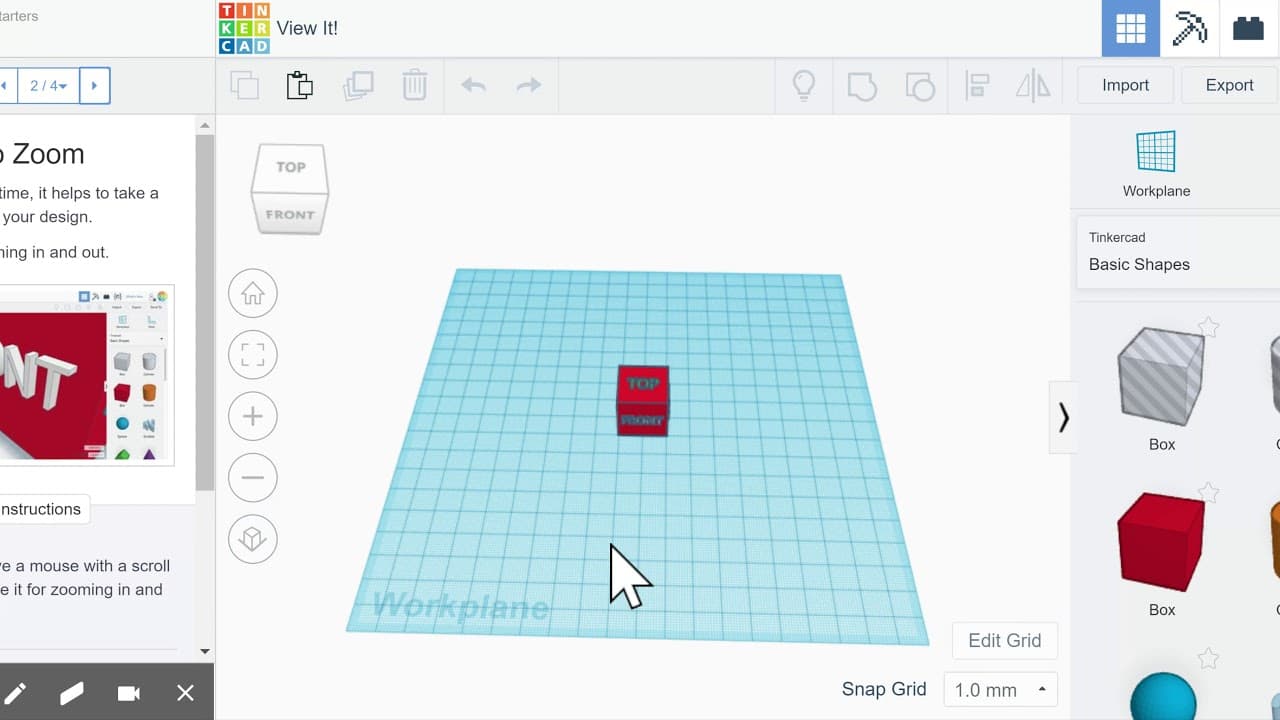1280x720 pixels.
Task: Click the Ungroup shapes icon
Action: pyautogui.click(x=919, y=86)
